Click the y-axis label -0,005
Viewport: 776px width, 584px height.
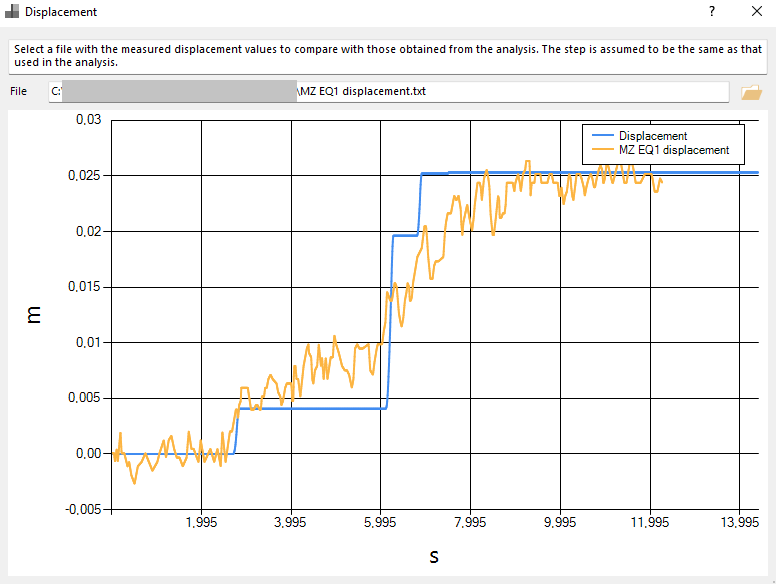click(x=83, y=509)
